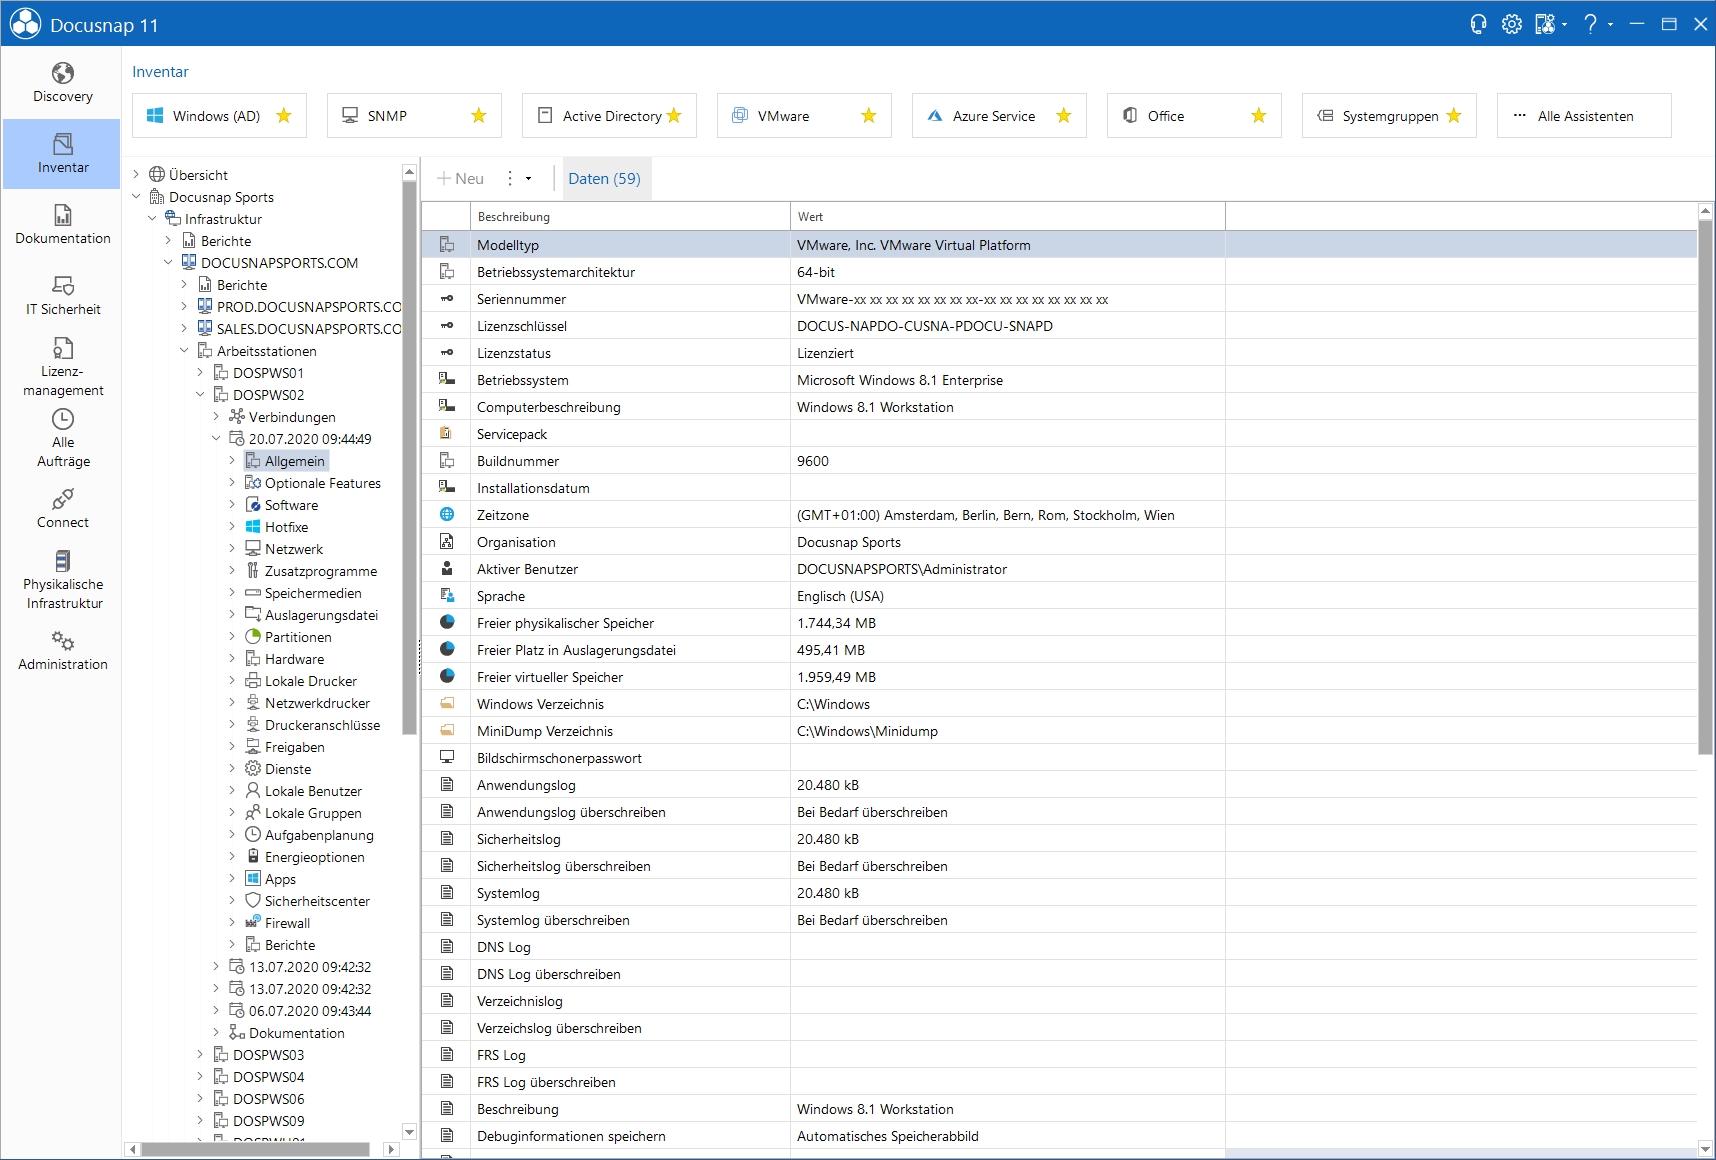Click the Sicherheitscenter shield icon in tree
Image resolution: width=1716 pixels, height=1160 pixels.
pyautogui.click(x=253, y=901)
